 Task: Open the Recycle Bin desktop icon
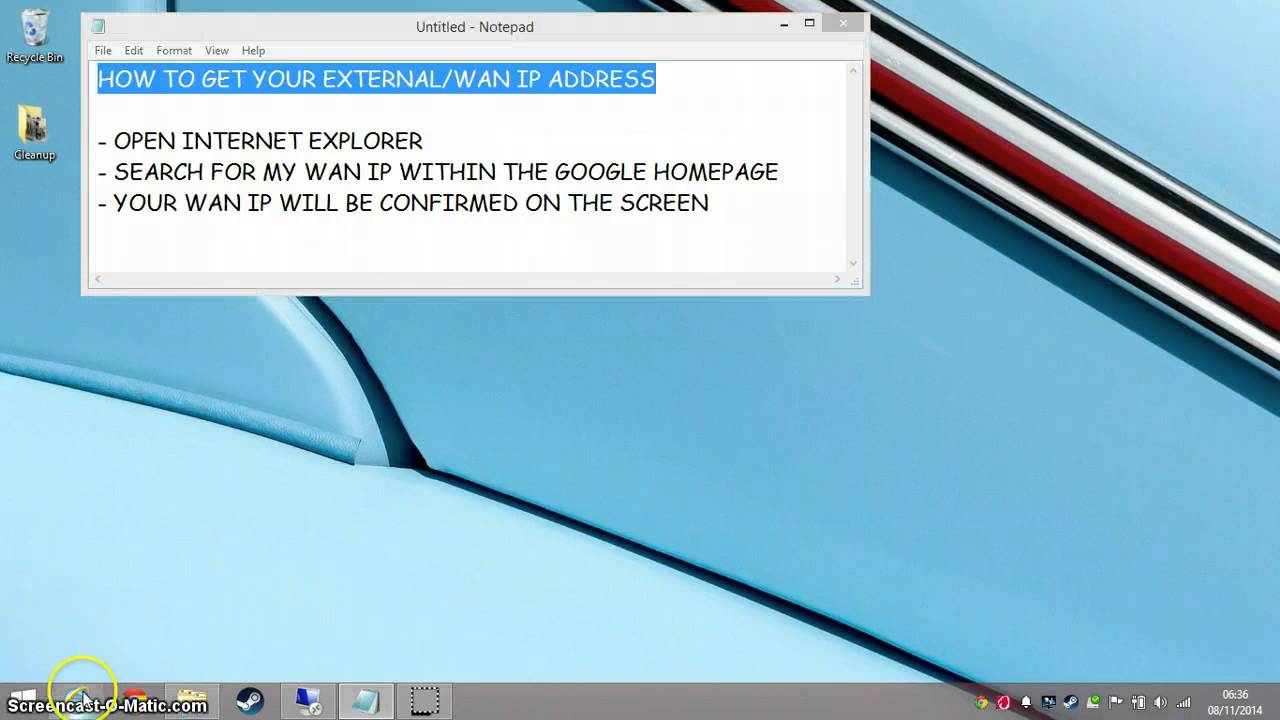point(34,36)
